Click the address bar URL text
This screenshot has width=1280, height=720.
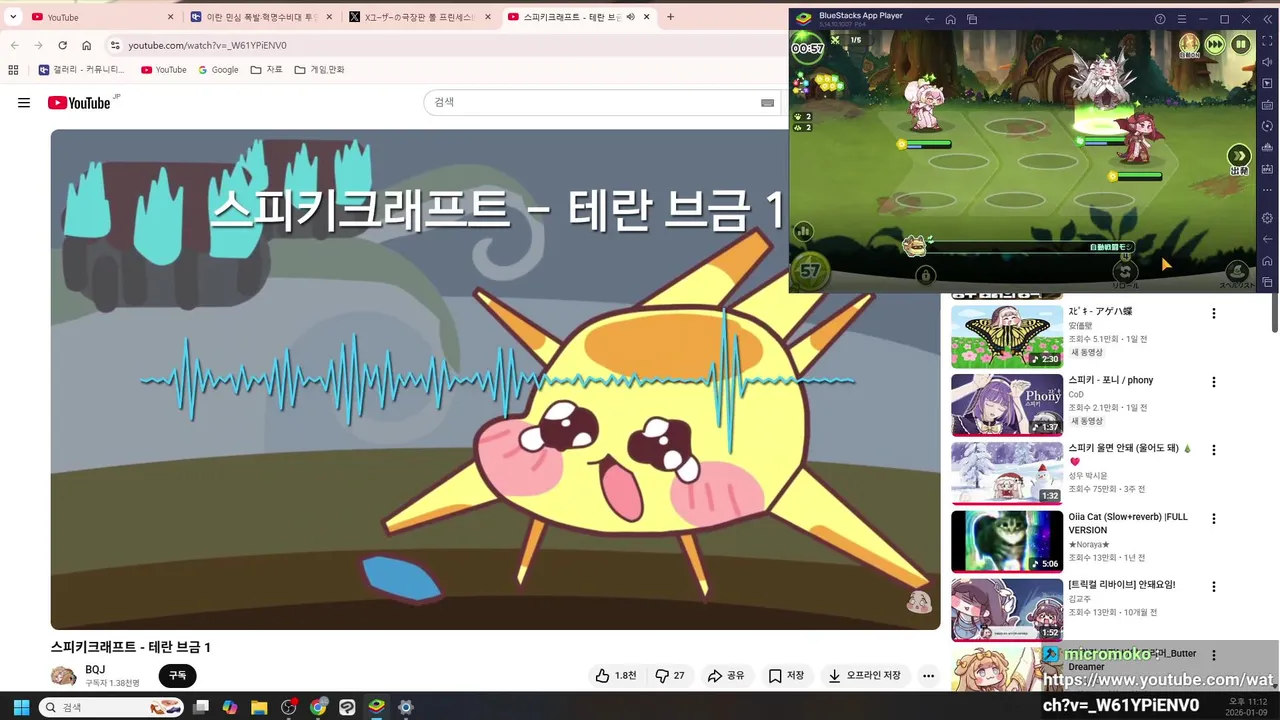207,45
